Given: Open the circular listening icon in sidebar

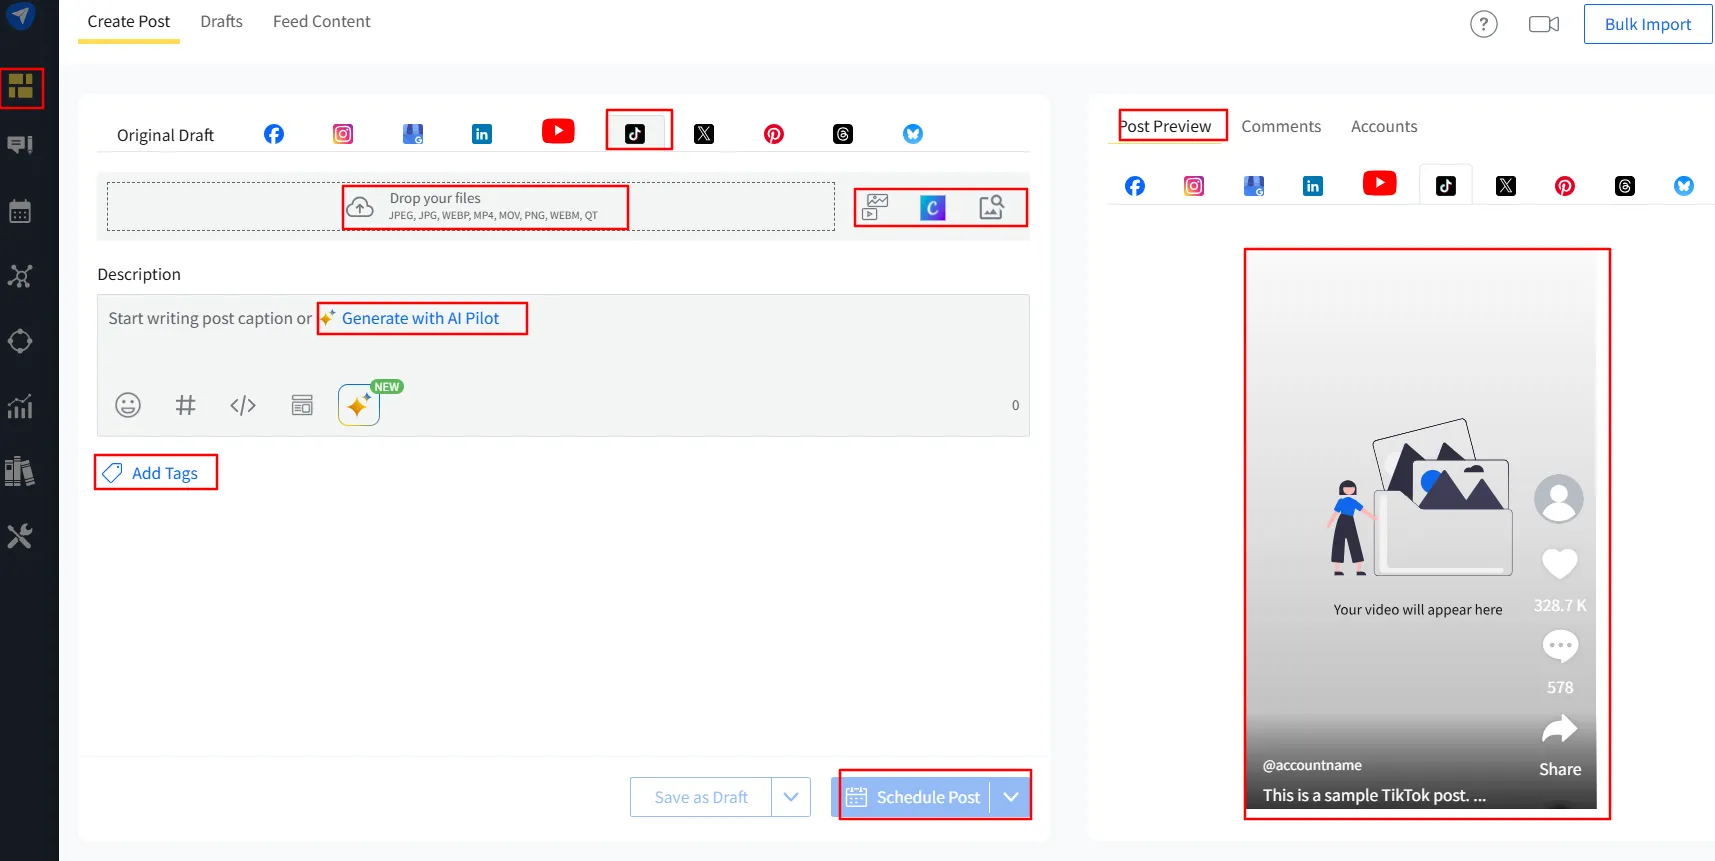Looking at the screenshot, I should pos(20,341).
